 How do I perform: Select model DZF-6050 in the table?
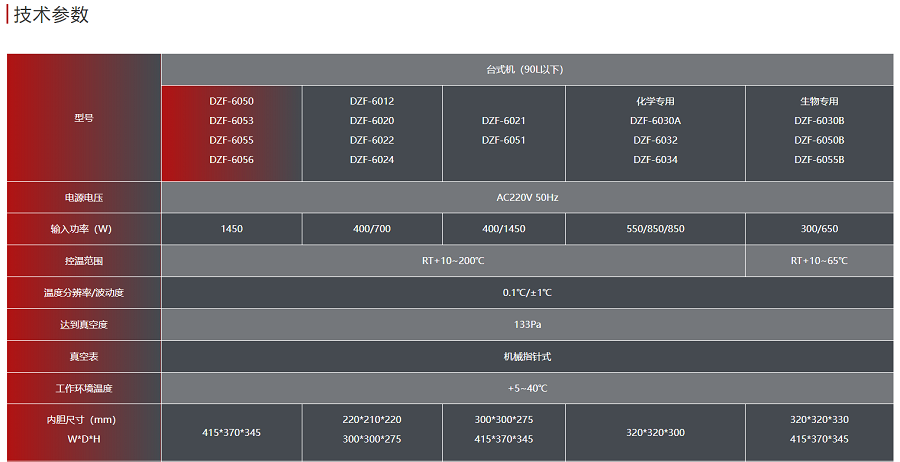click(x=231, y=101)
